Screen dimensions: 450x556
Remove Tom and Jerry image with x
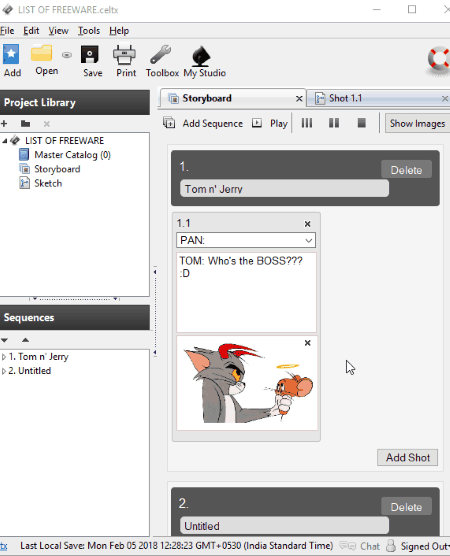tap(307, 343)
